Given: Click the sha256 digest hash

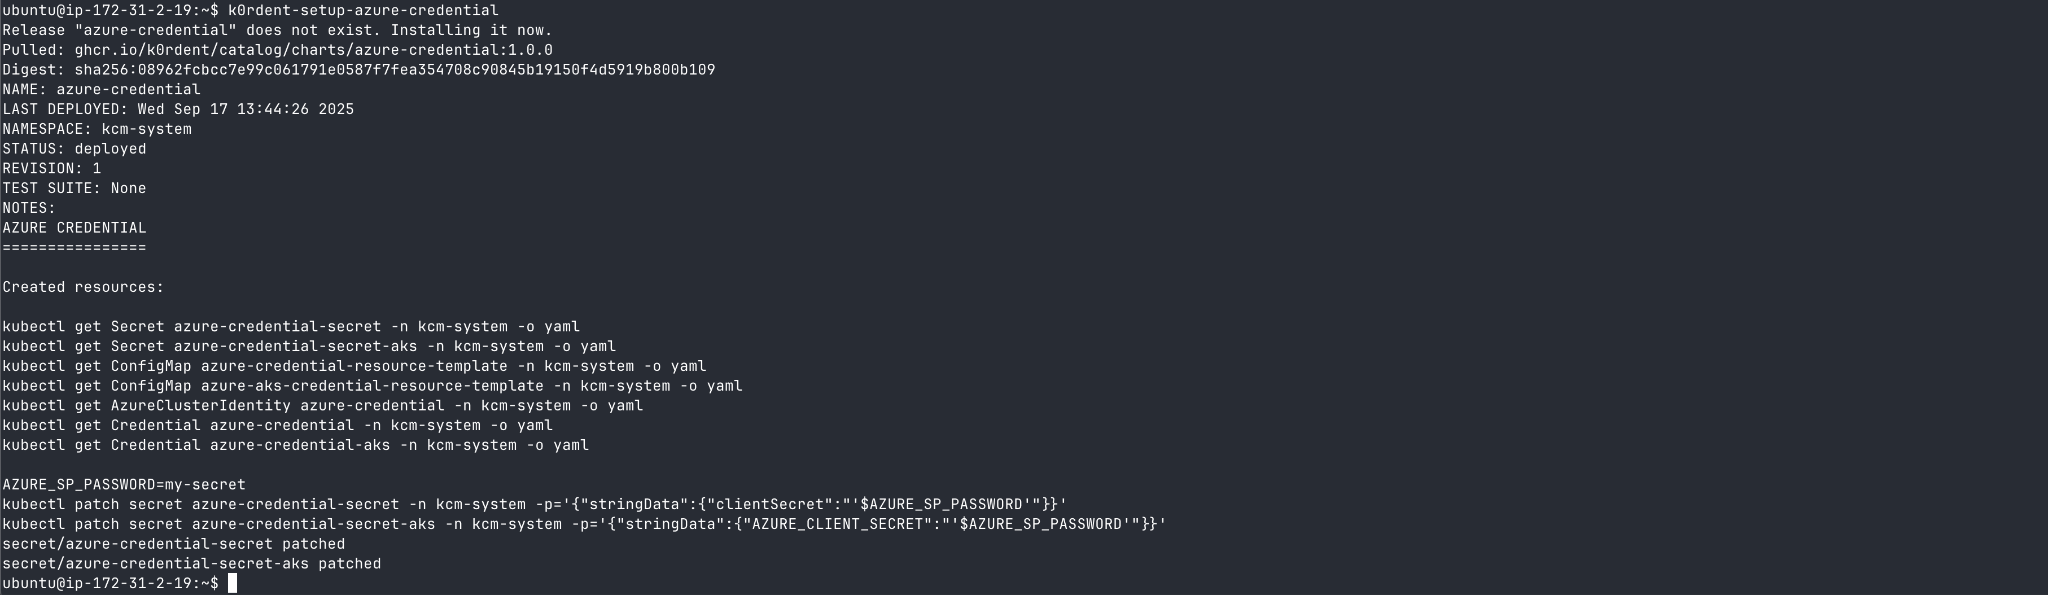Looking at the screenshot, I should click(394, 70).
